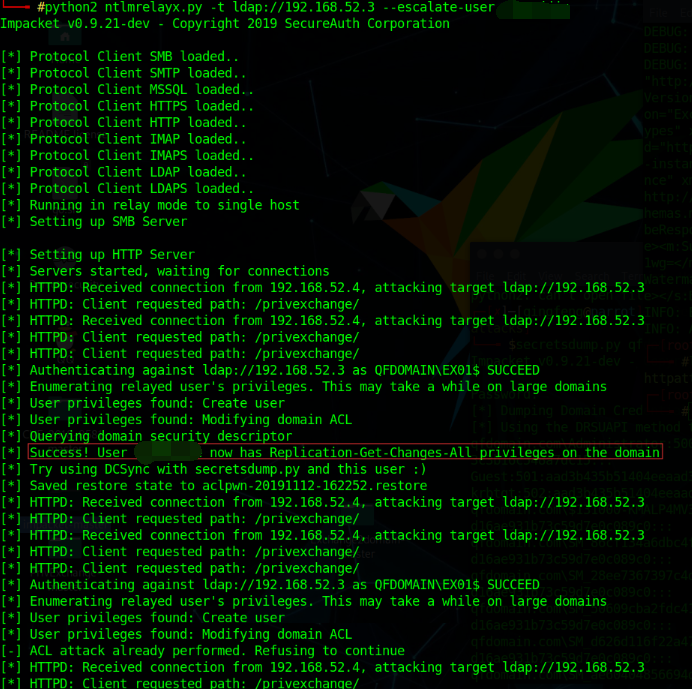Image resolution: width=692 pixels, height=689 pixels.
Task: Open View menu in background terminal window
Action: [x=549, y=276]
